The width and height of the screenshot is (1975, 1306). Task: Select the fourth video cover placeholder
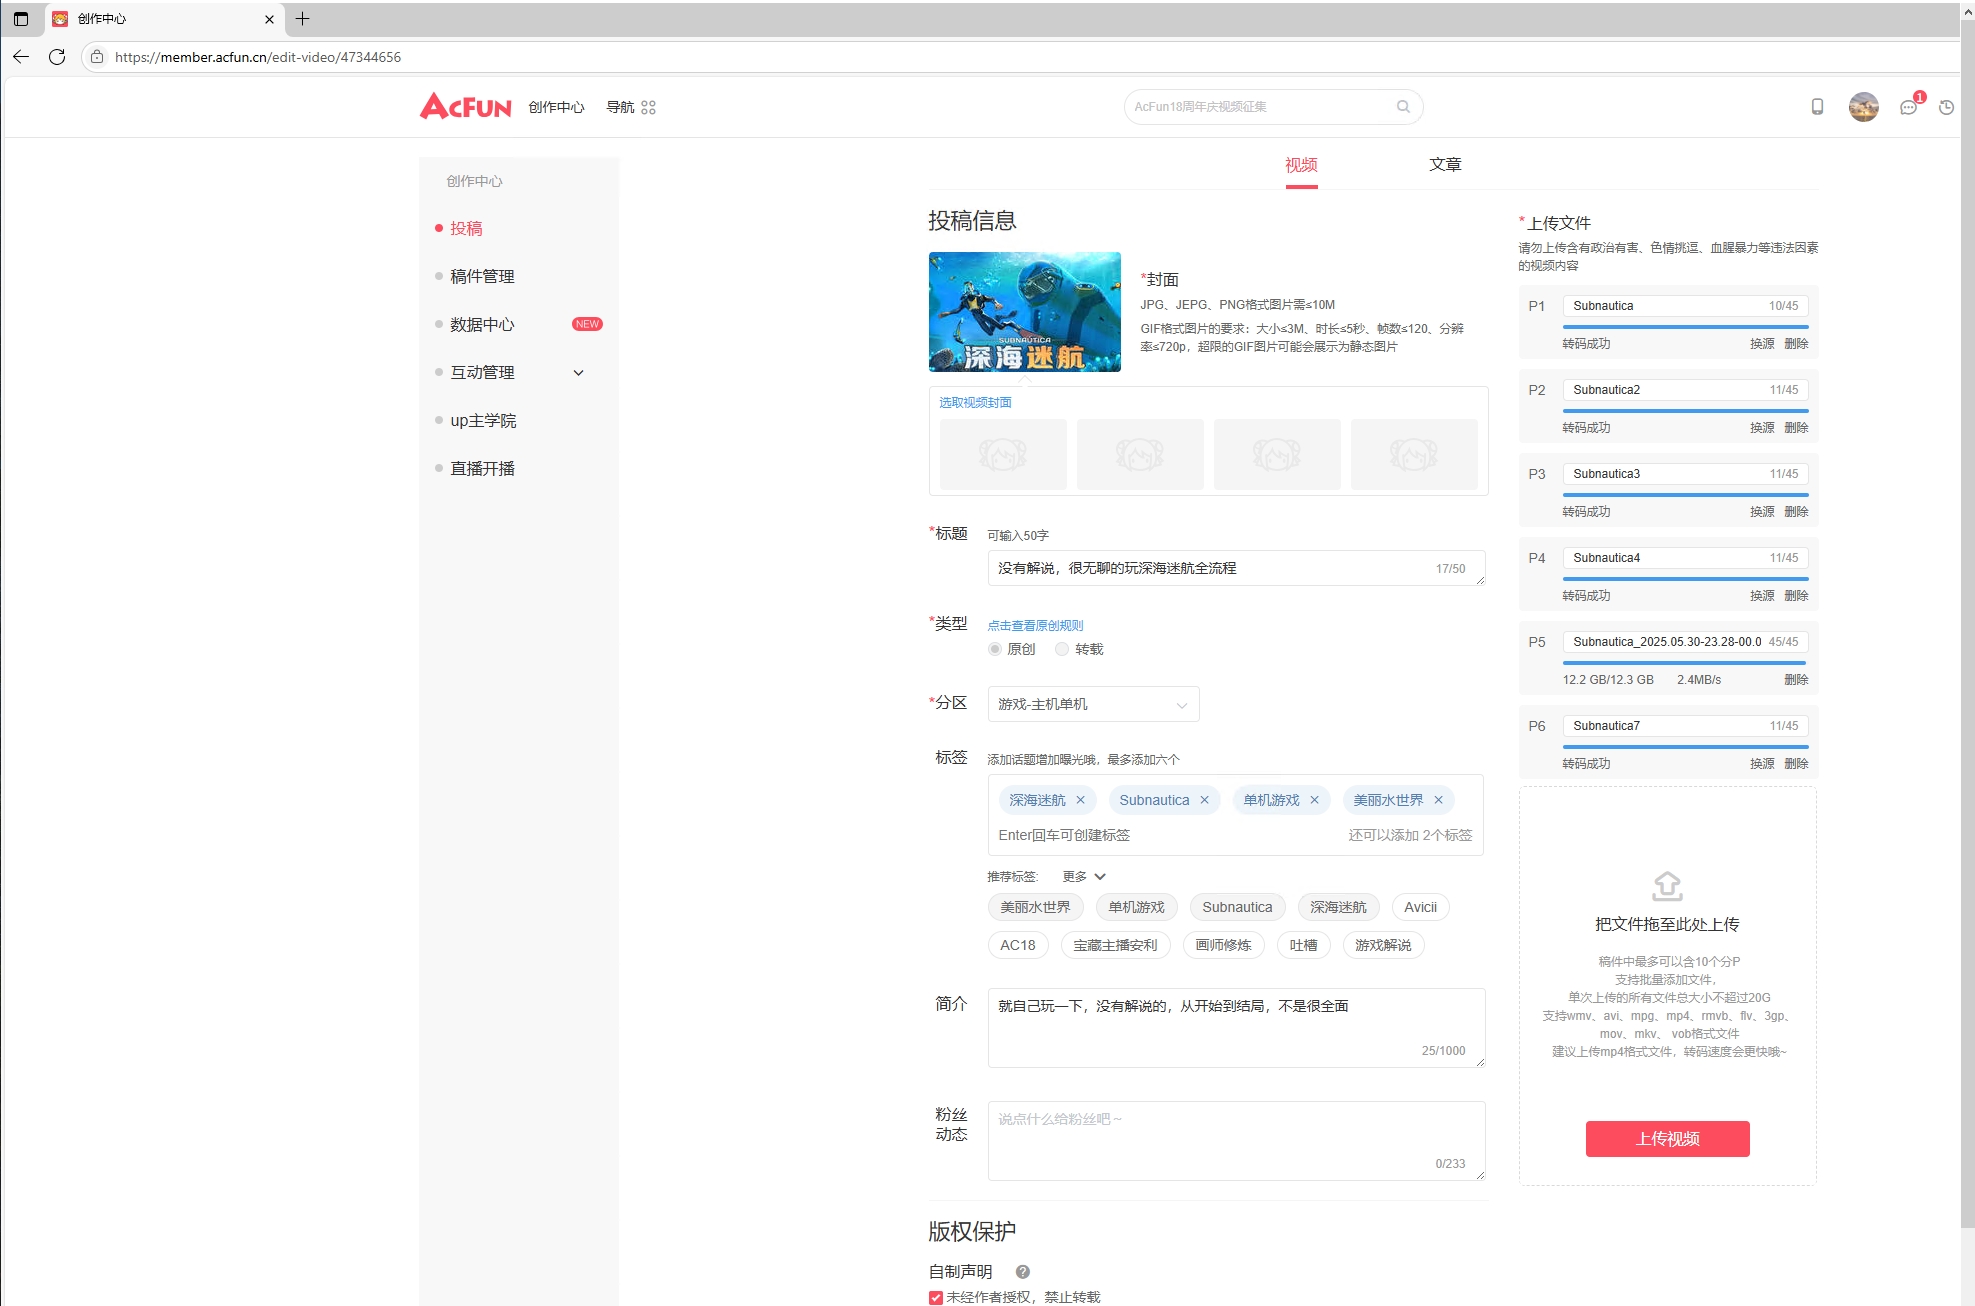(1414, 455)
